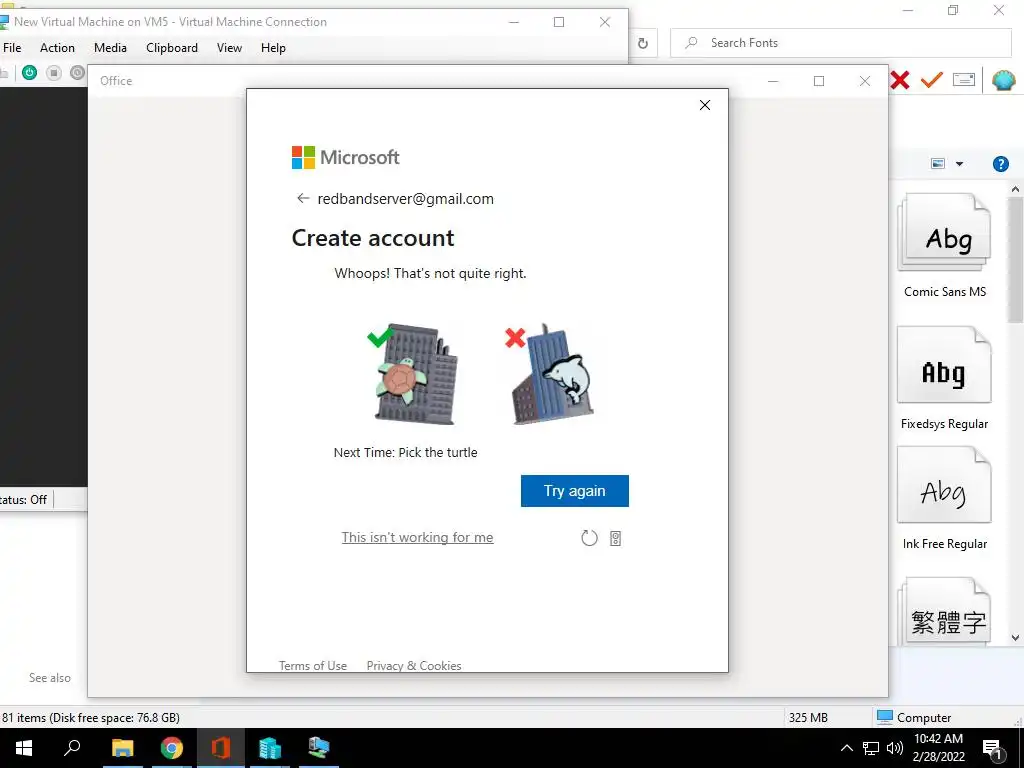Click the Search Fonts input field

coord(840,43)
